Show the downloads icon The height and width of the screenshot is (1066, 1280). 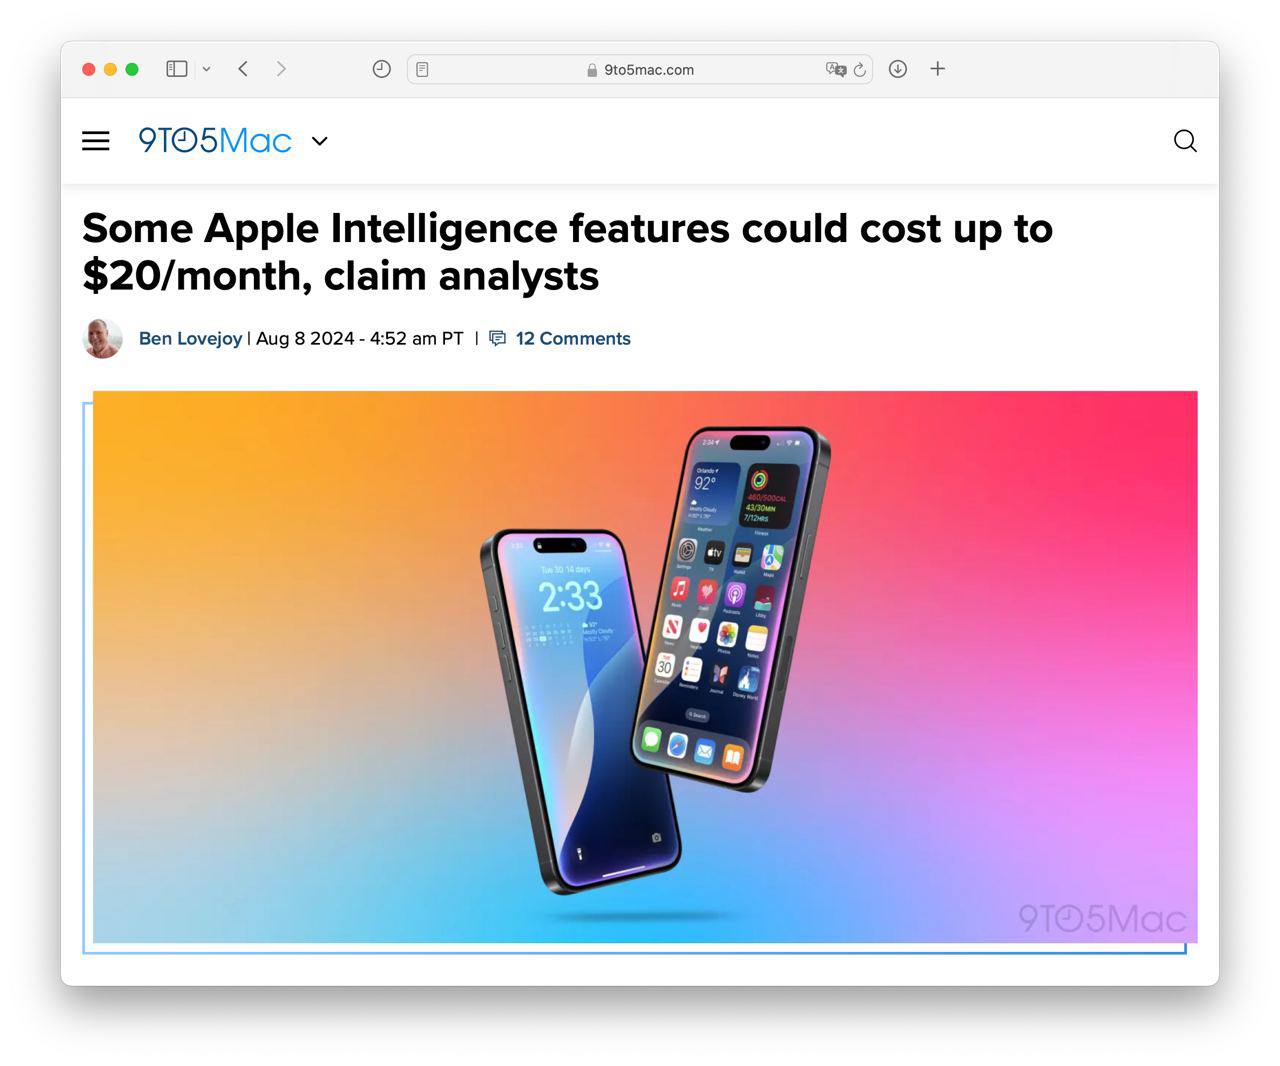(898, 69)
